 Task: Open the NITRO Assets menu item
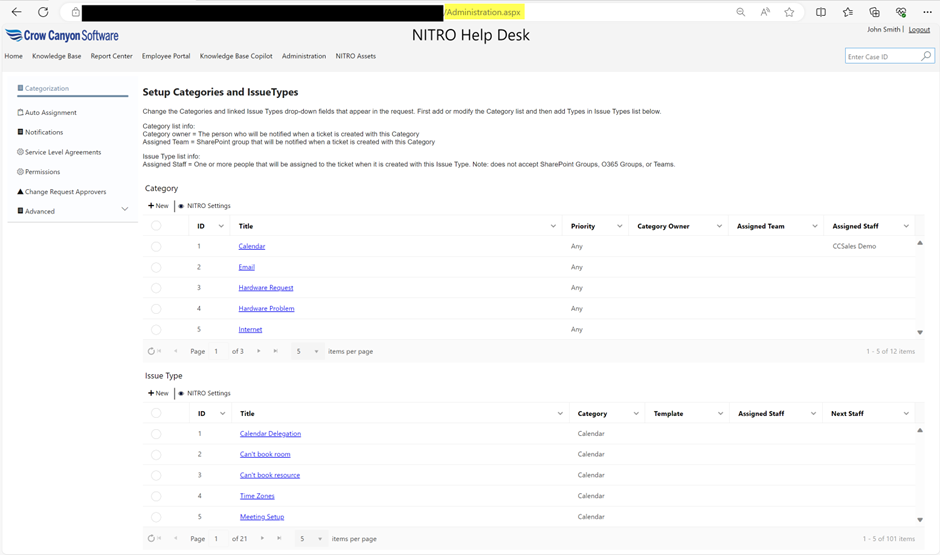pyautogui.click(x=355, y=56)
